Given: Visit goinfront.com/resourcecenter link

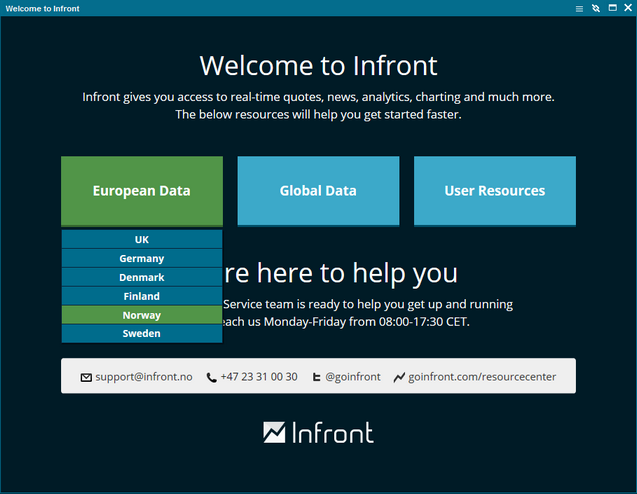Looking at the screenshot, I should (482, 377).
